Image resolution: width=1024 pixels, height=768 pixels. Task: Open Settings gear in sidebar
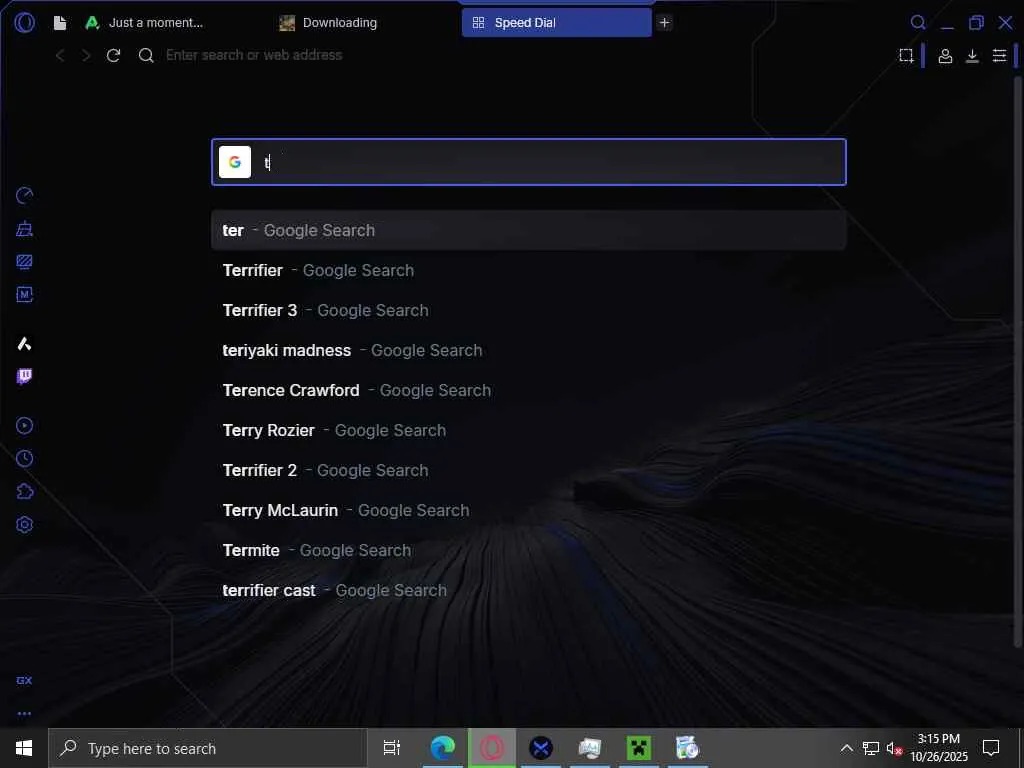[24, 524]
